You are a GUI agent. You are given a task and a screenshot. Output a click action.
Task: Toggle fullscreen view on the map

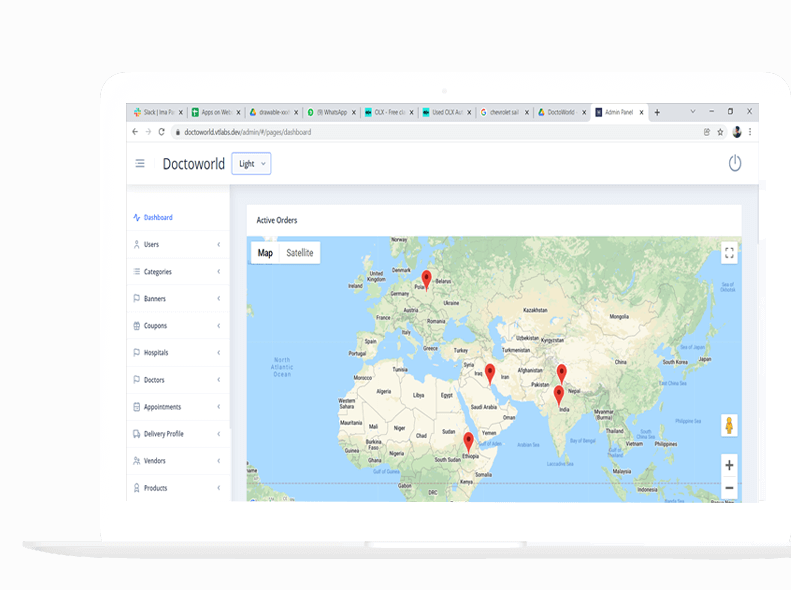[x=729, y=253]
